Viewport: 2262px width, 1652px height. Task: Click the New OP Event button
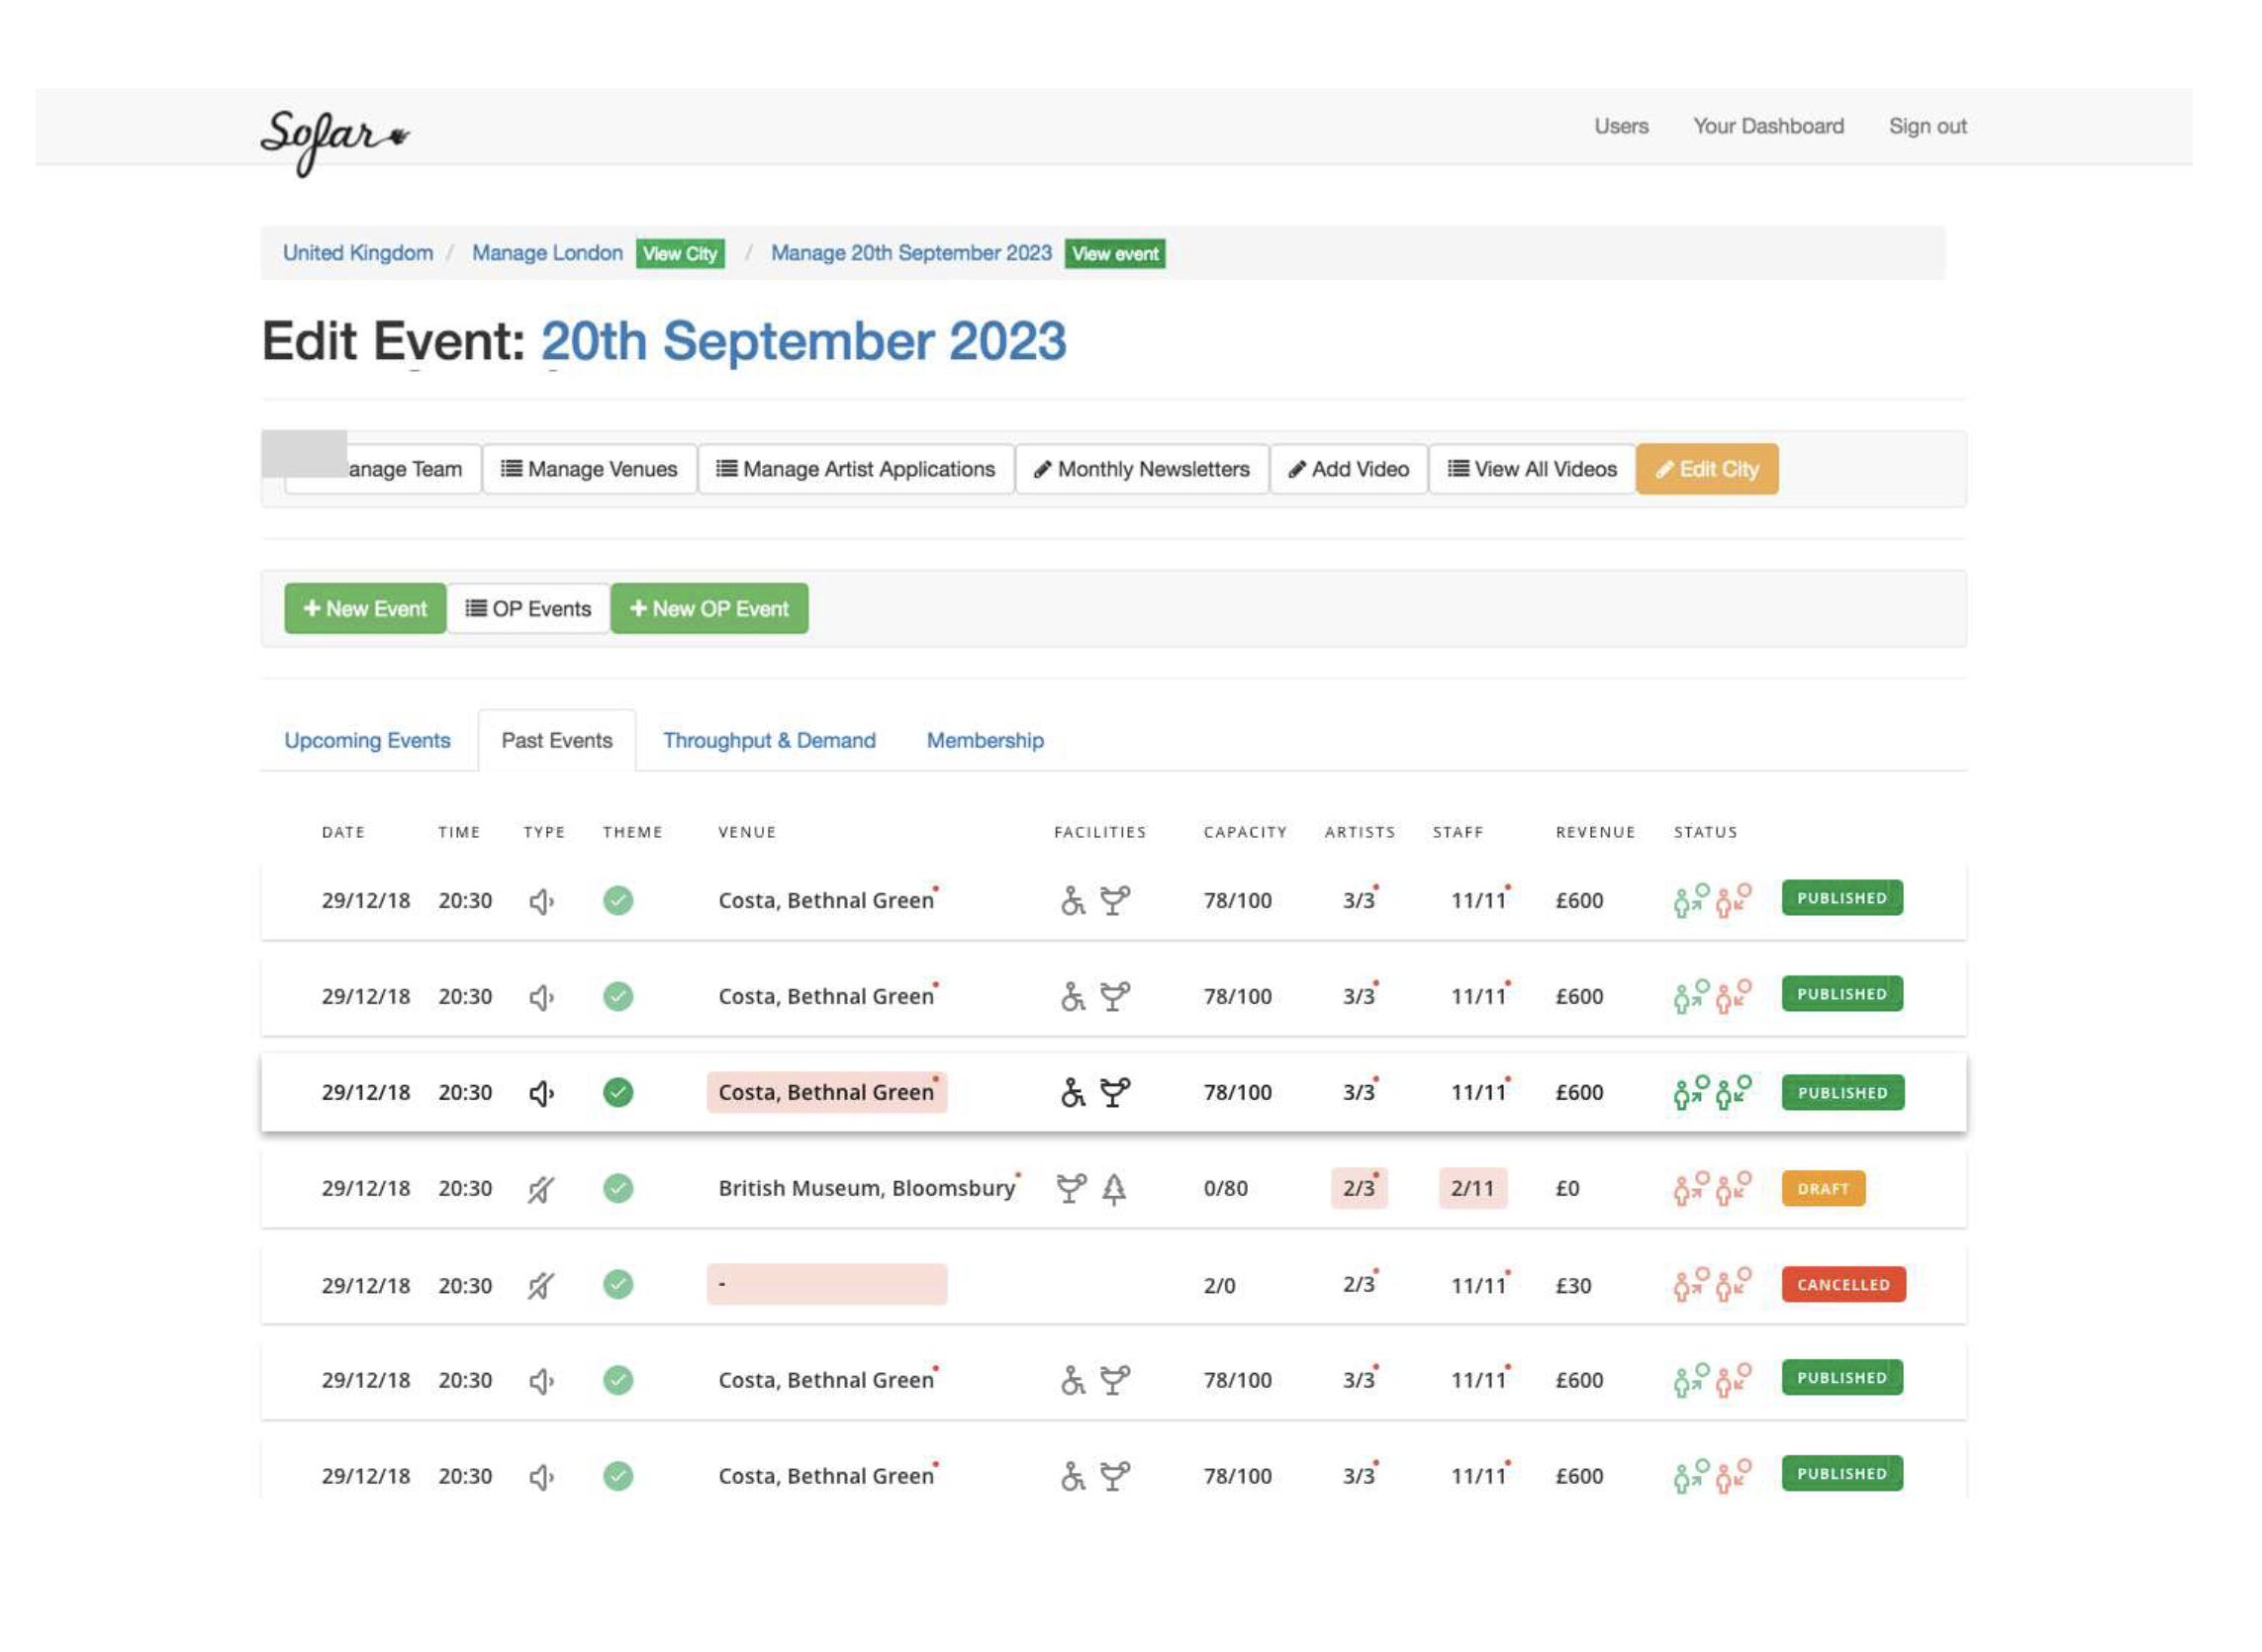click(x=709, y=608)
